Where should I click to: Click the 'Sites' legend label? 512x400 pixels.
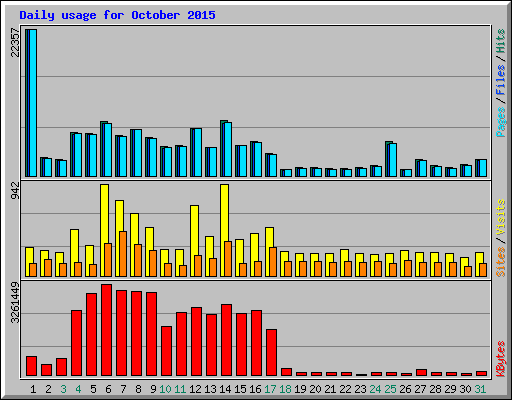[x=501, y=262]
